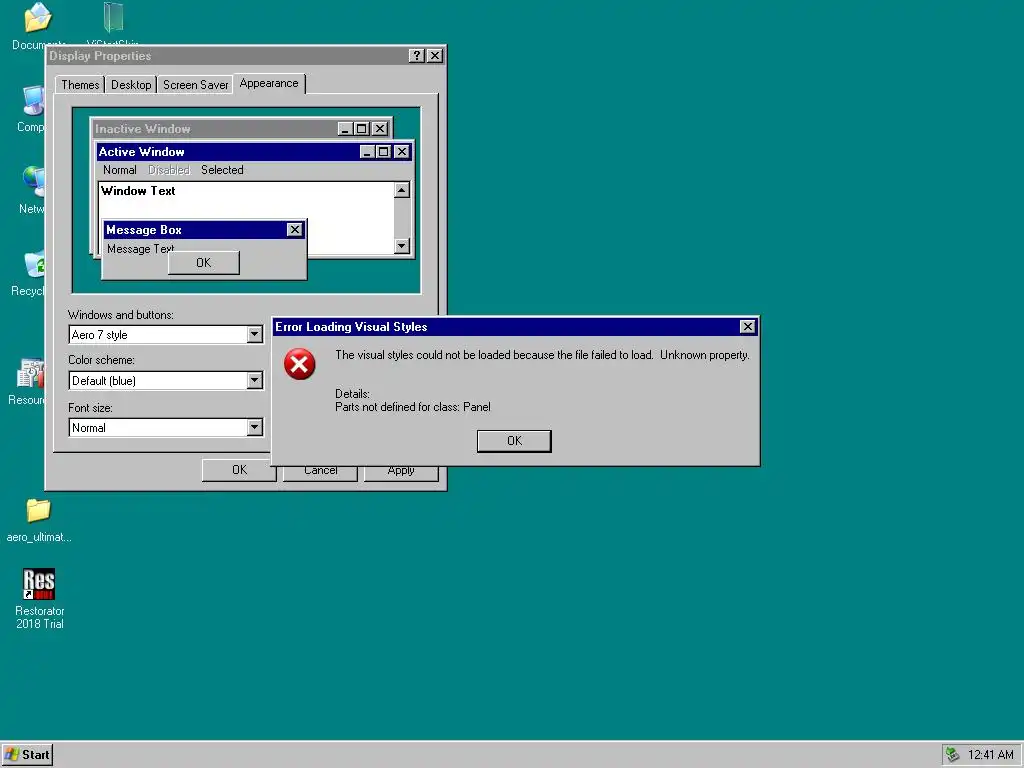Click the preview Message Box title bar
This screenshot has width=1024, height=768.
click(204, 230)
